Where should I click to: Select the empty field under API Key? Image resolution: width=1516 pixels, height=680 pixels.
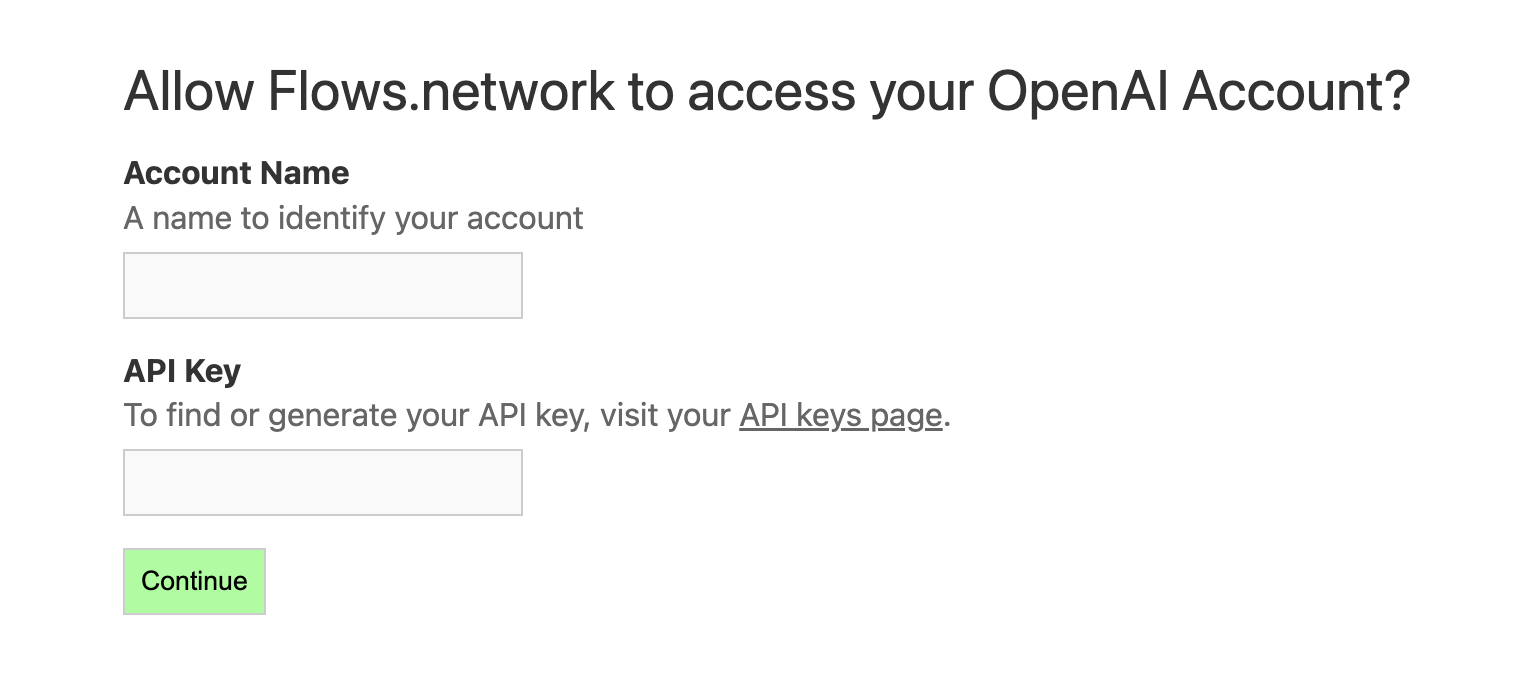tap(322, 482)
